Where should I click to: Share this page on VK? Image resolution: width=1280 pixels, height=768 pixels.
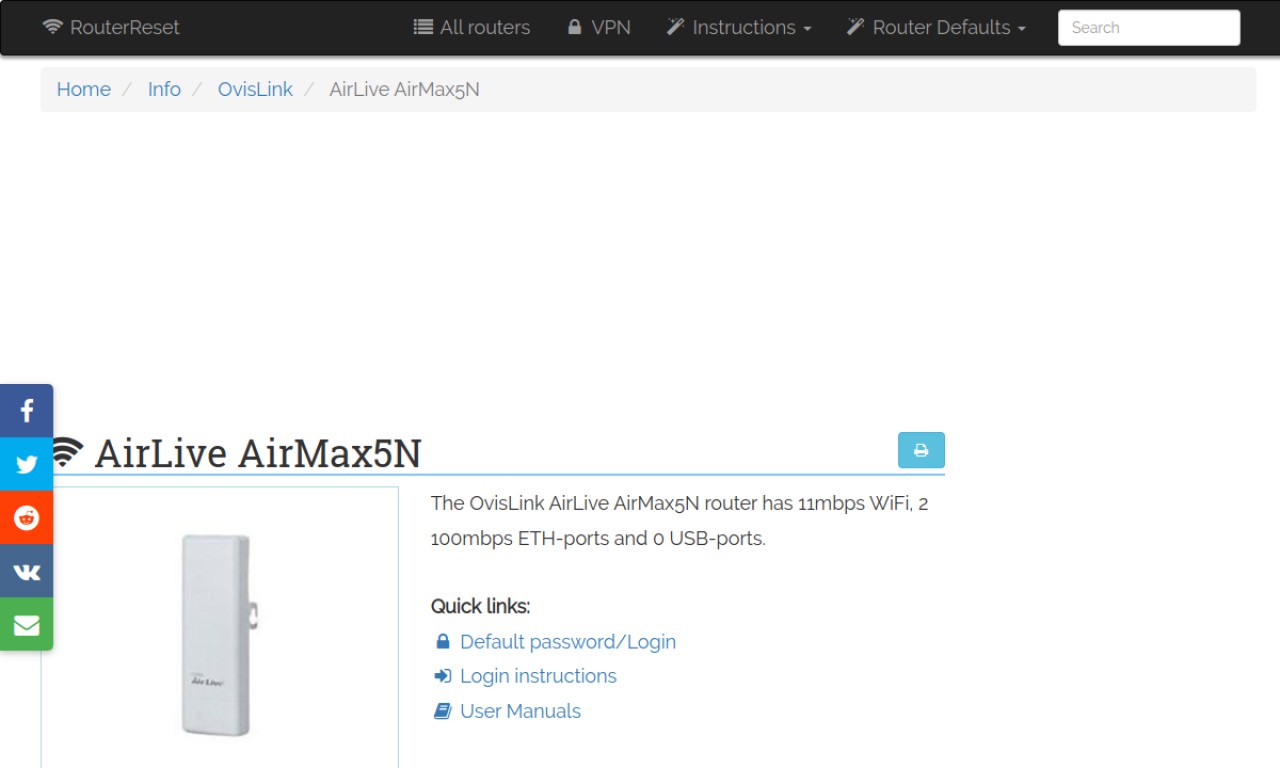coord(26,571)
